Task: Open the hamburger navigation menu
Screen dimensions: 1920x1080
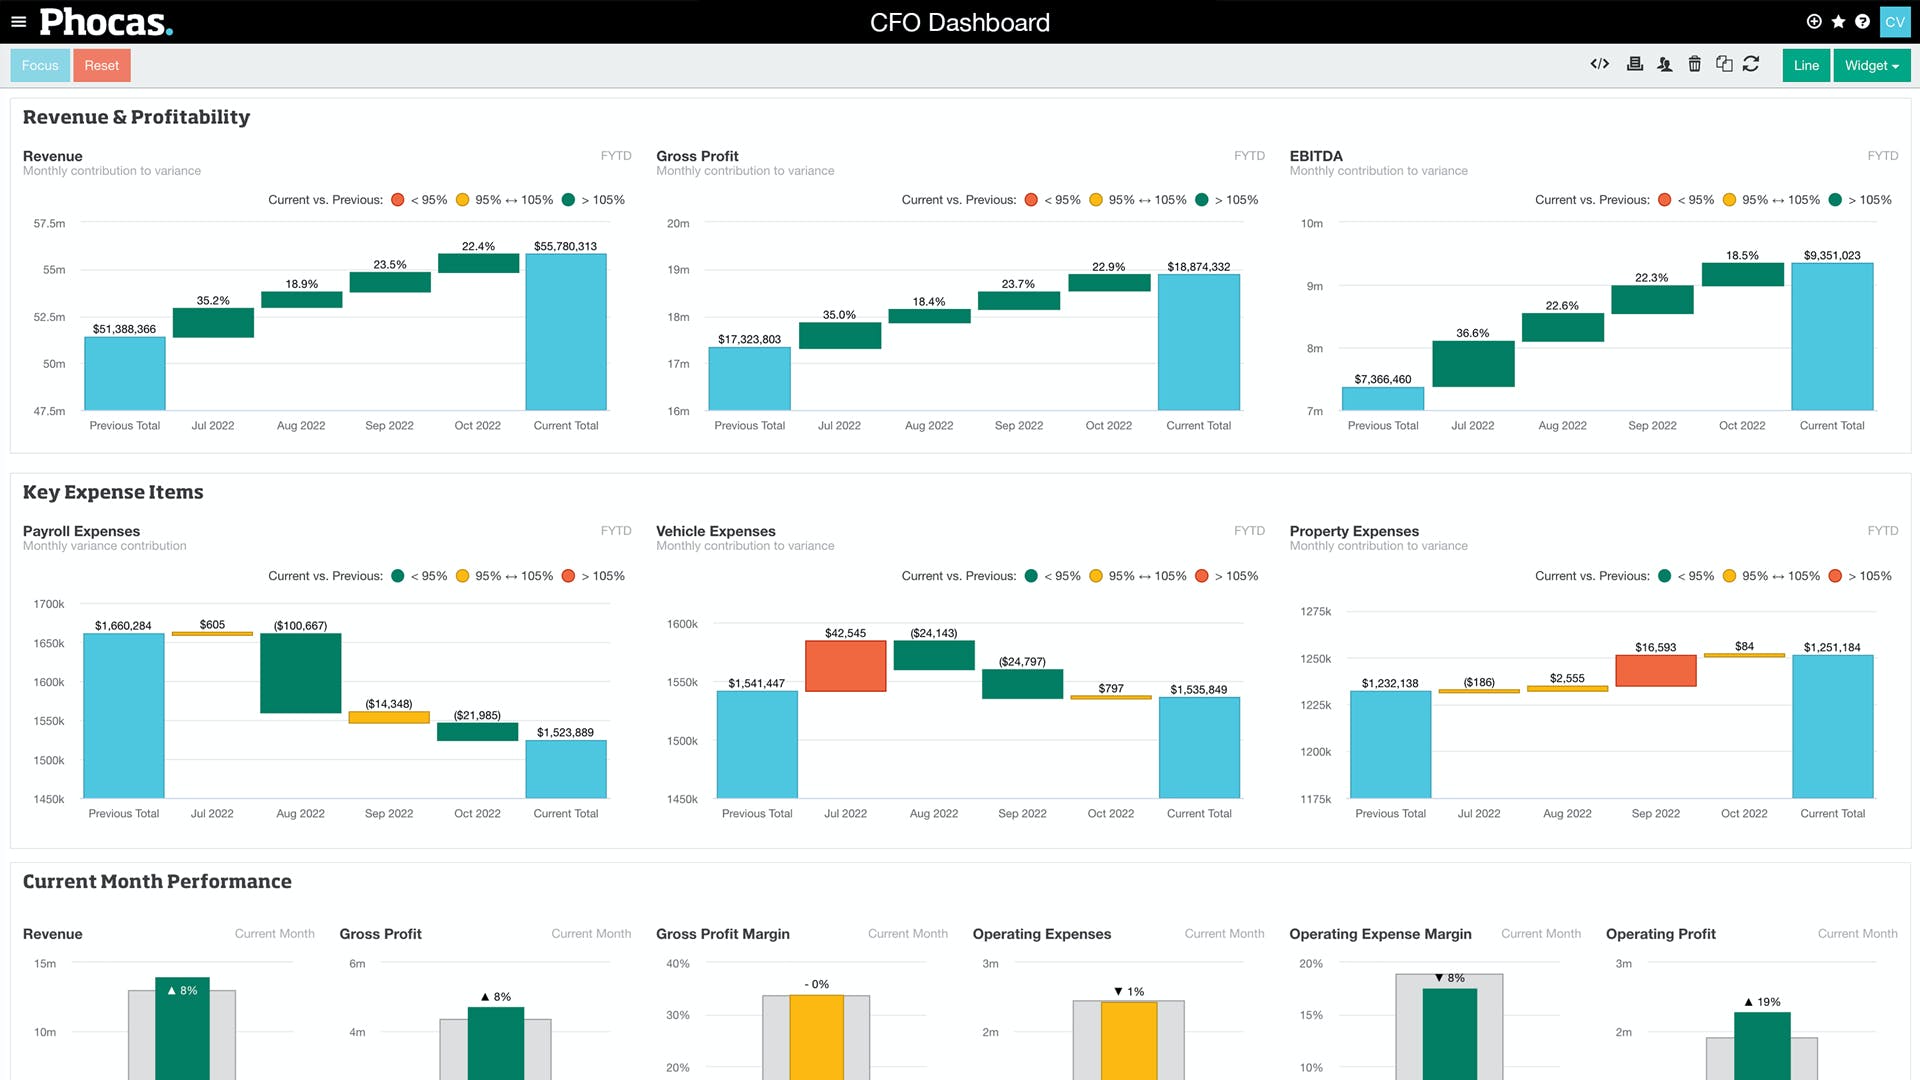Action: click(18, 21)
